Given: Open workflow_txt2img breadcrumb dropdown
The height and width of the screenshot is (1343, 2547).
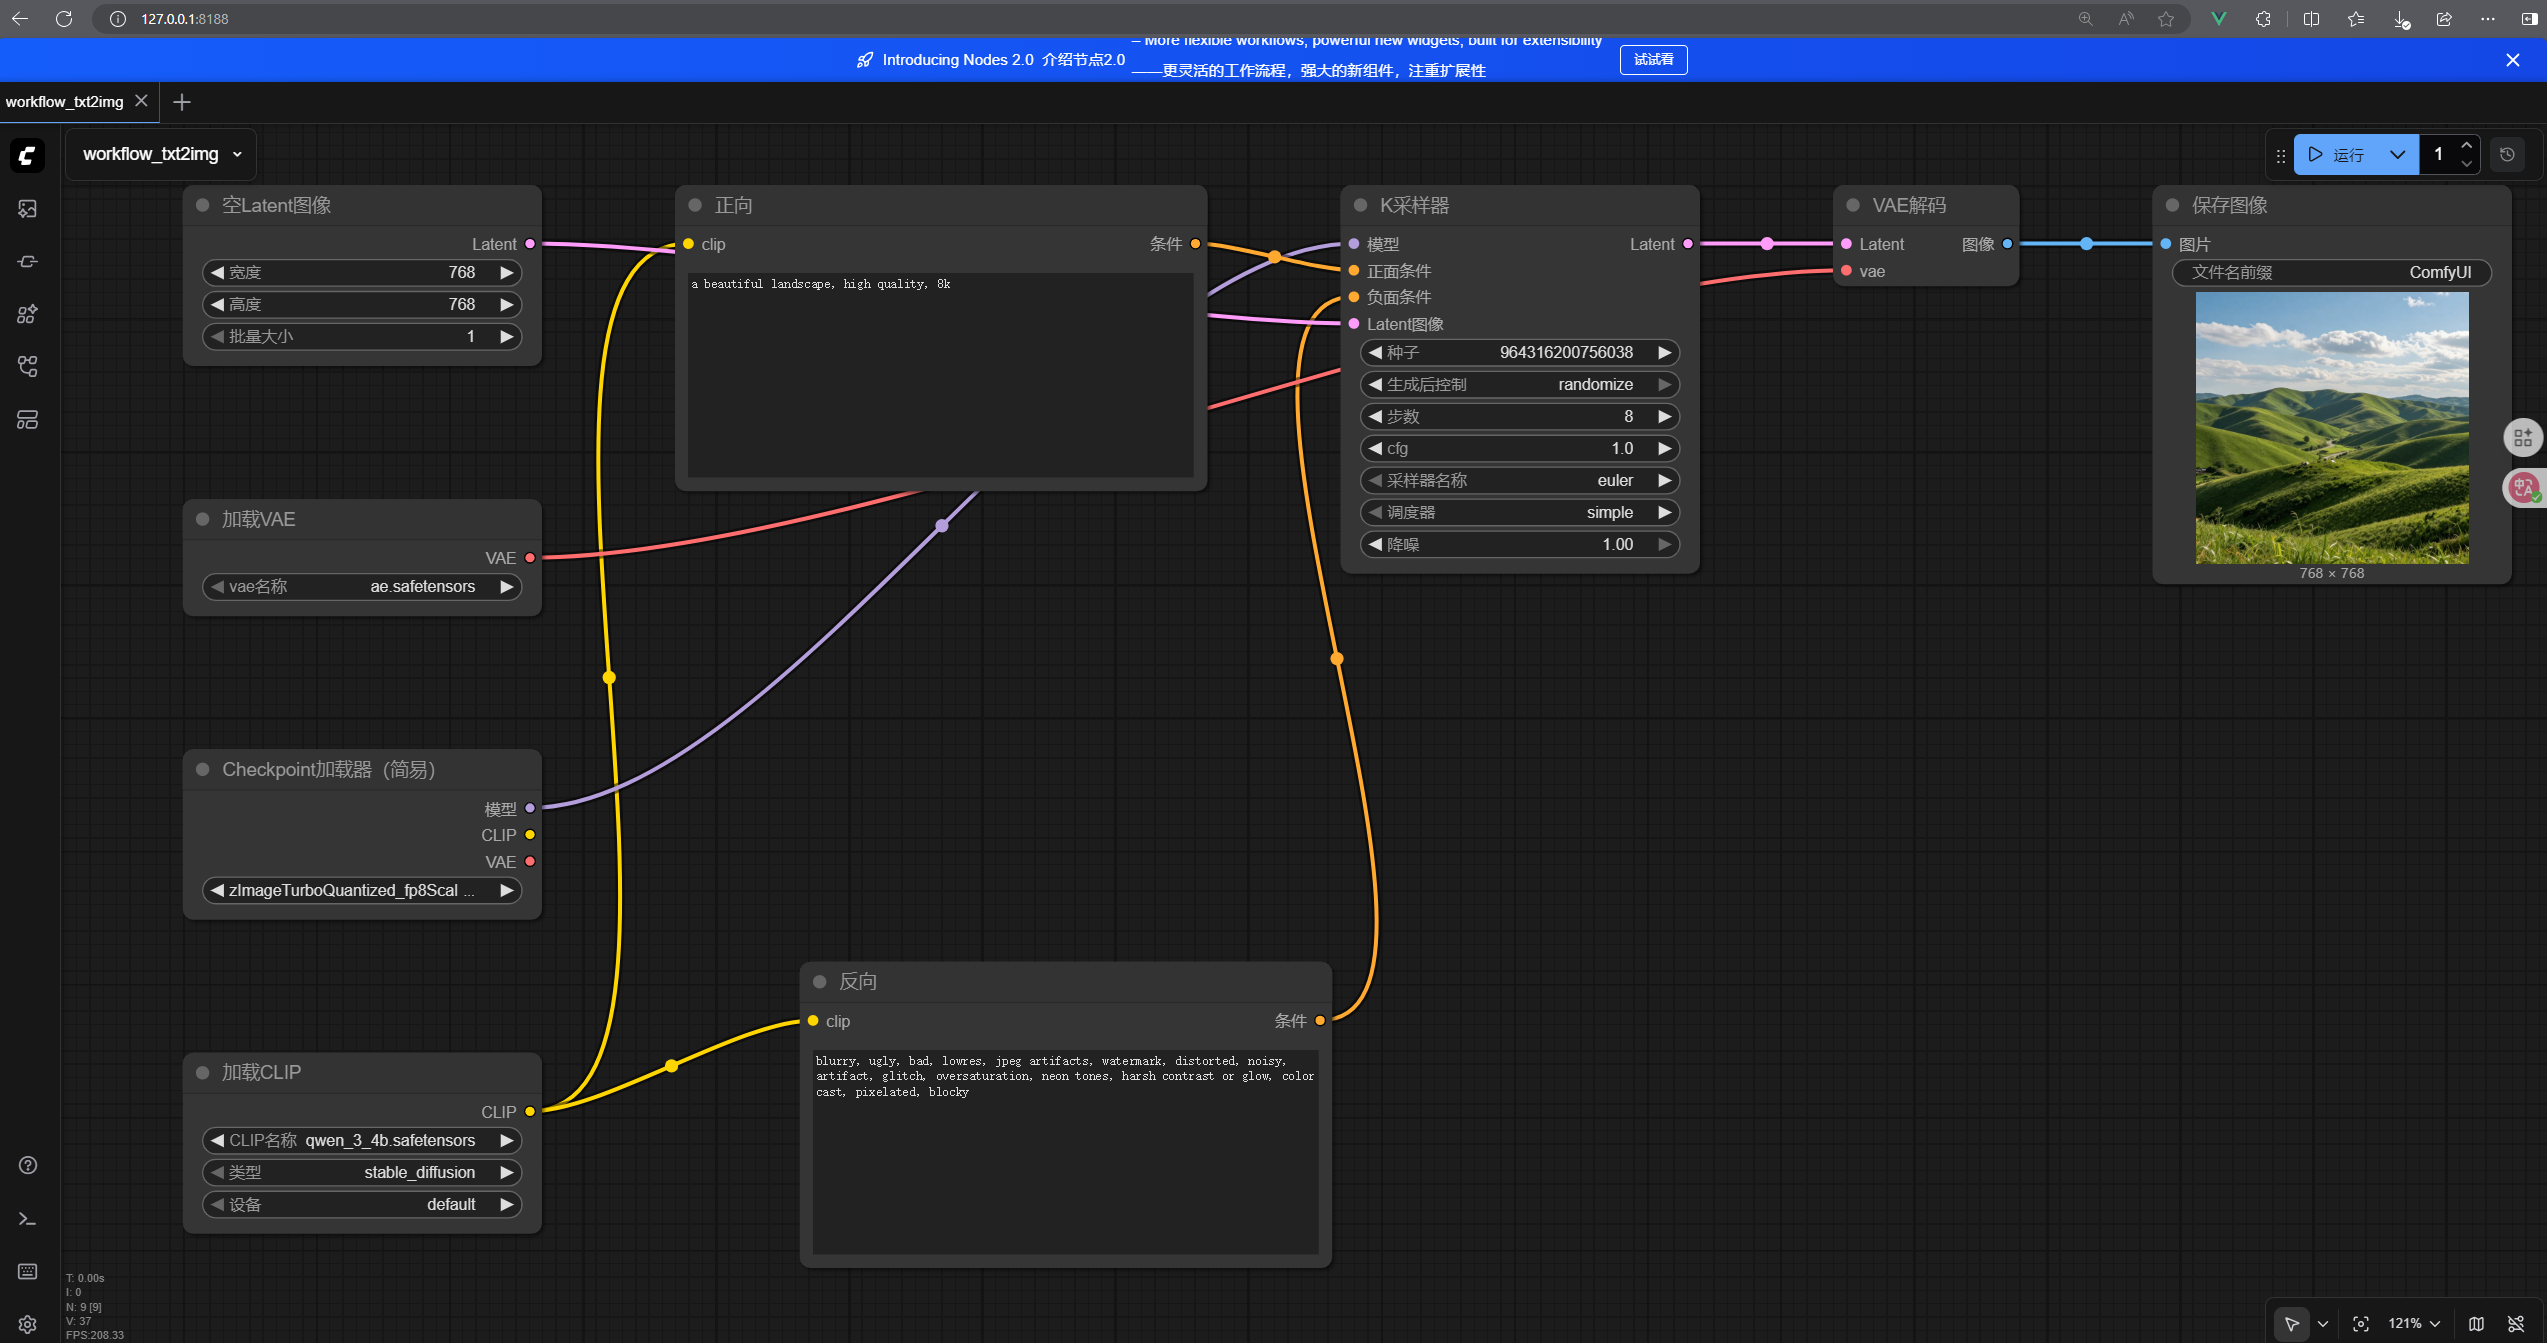Looking at the screenshot, I should click(237, 154).
